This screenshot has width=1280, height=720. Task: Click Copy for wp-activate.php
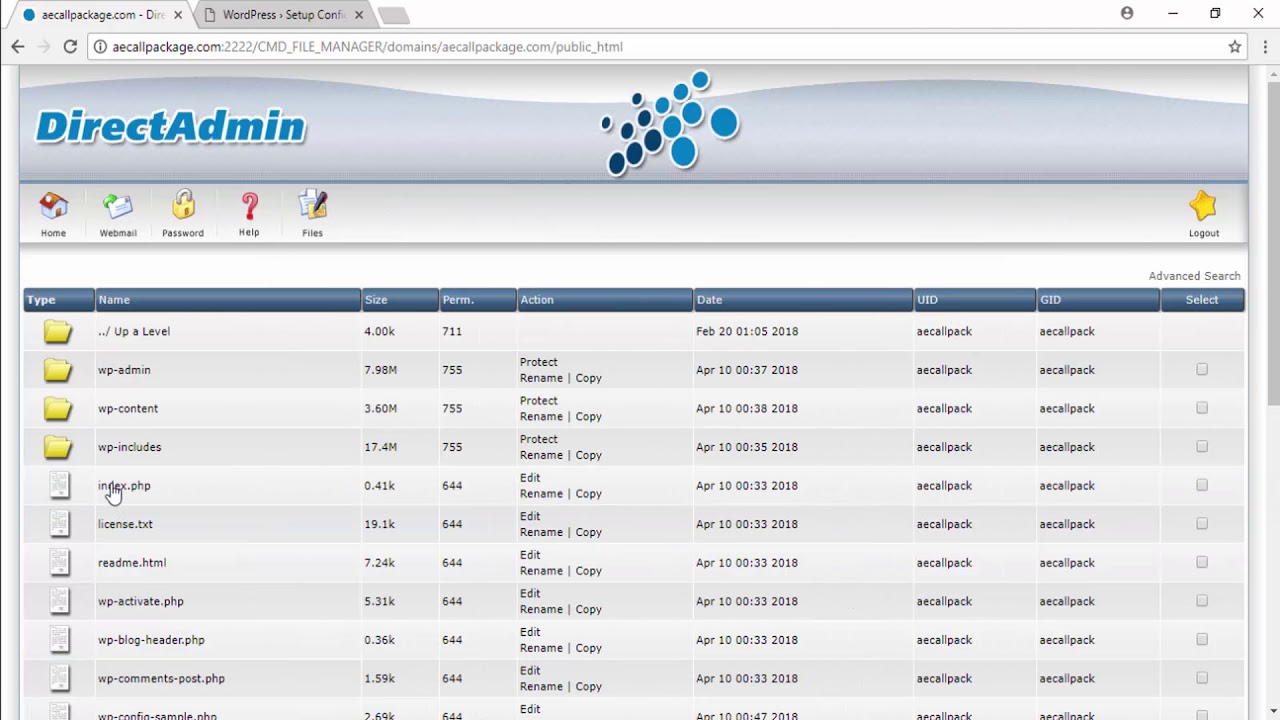click(x=588, y=609)
